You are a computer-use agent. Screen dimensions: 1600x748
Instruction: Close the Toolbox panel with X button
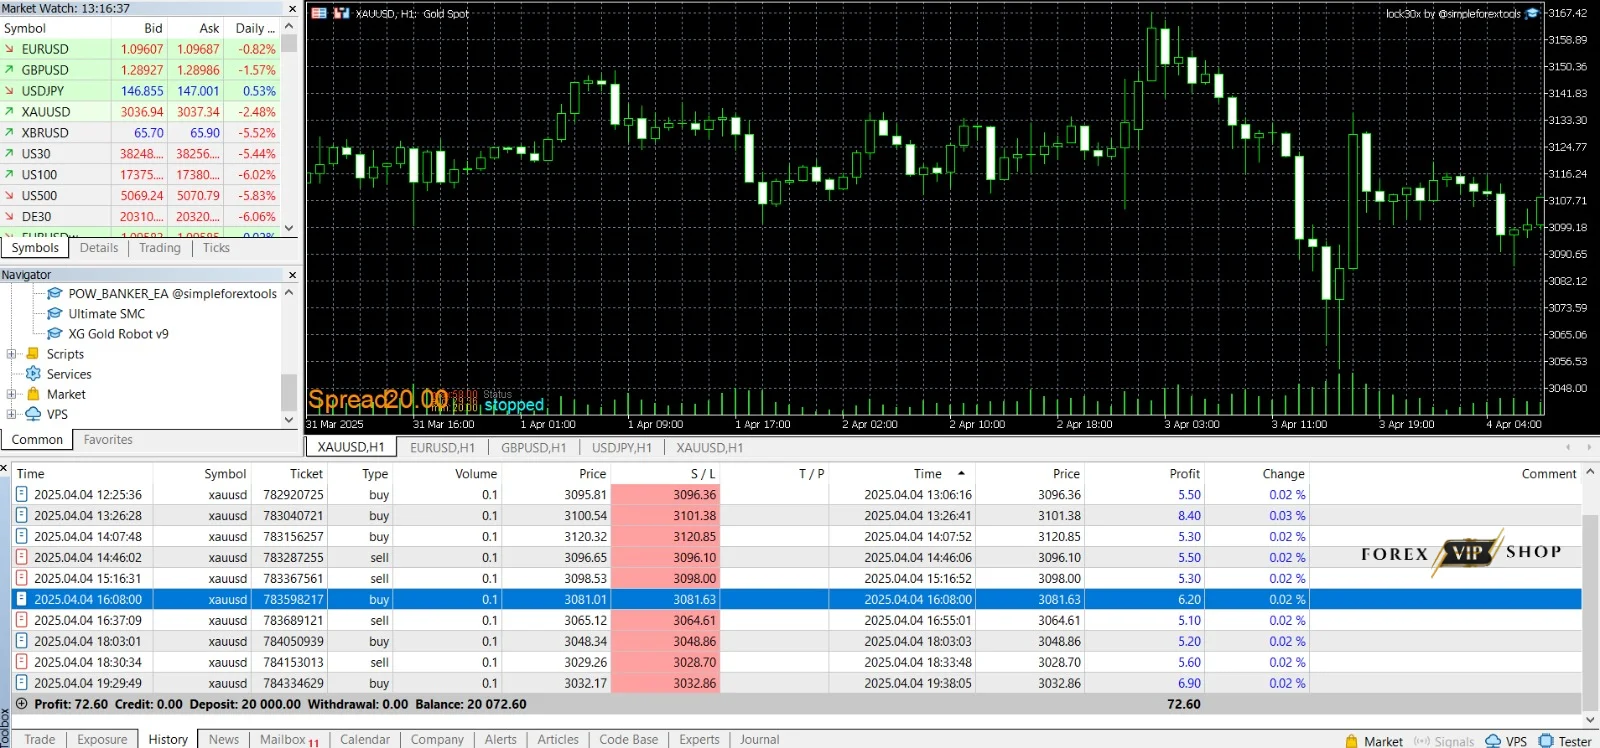pos(4,469)
